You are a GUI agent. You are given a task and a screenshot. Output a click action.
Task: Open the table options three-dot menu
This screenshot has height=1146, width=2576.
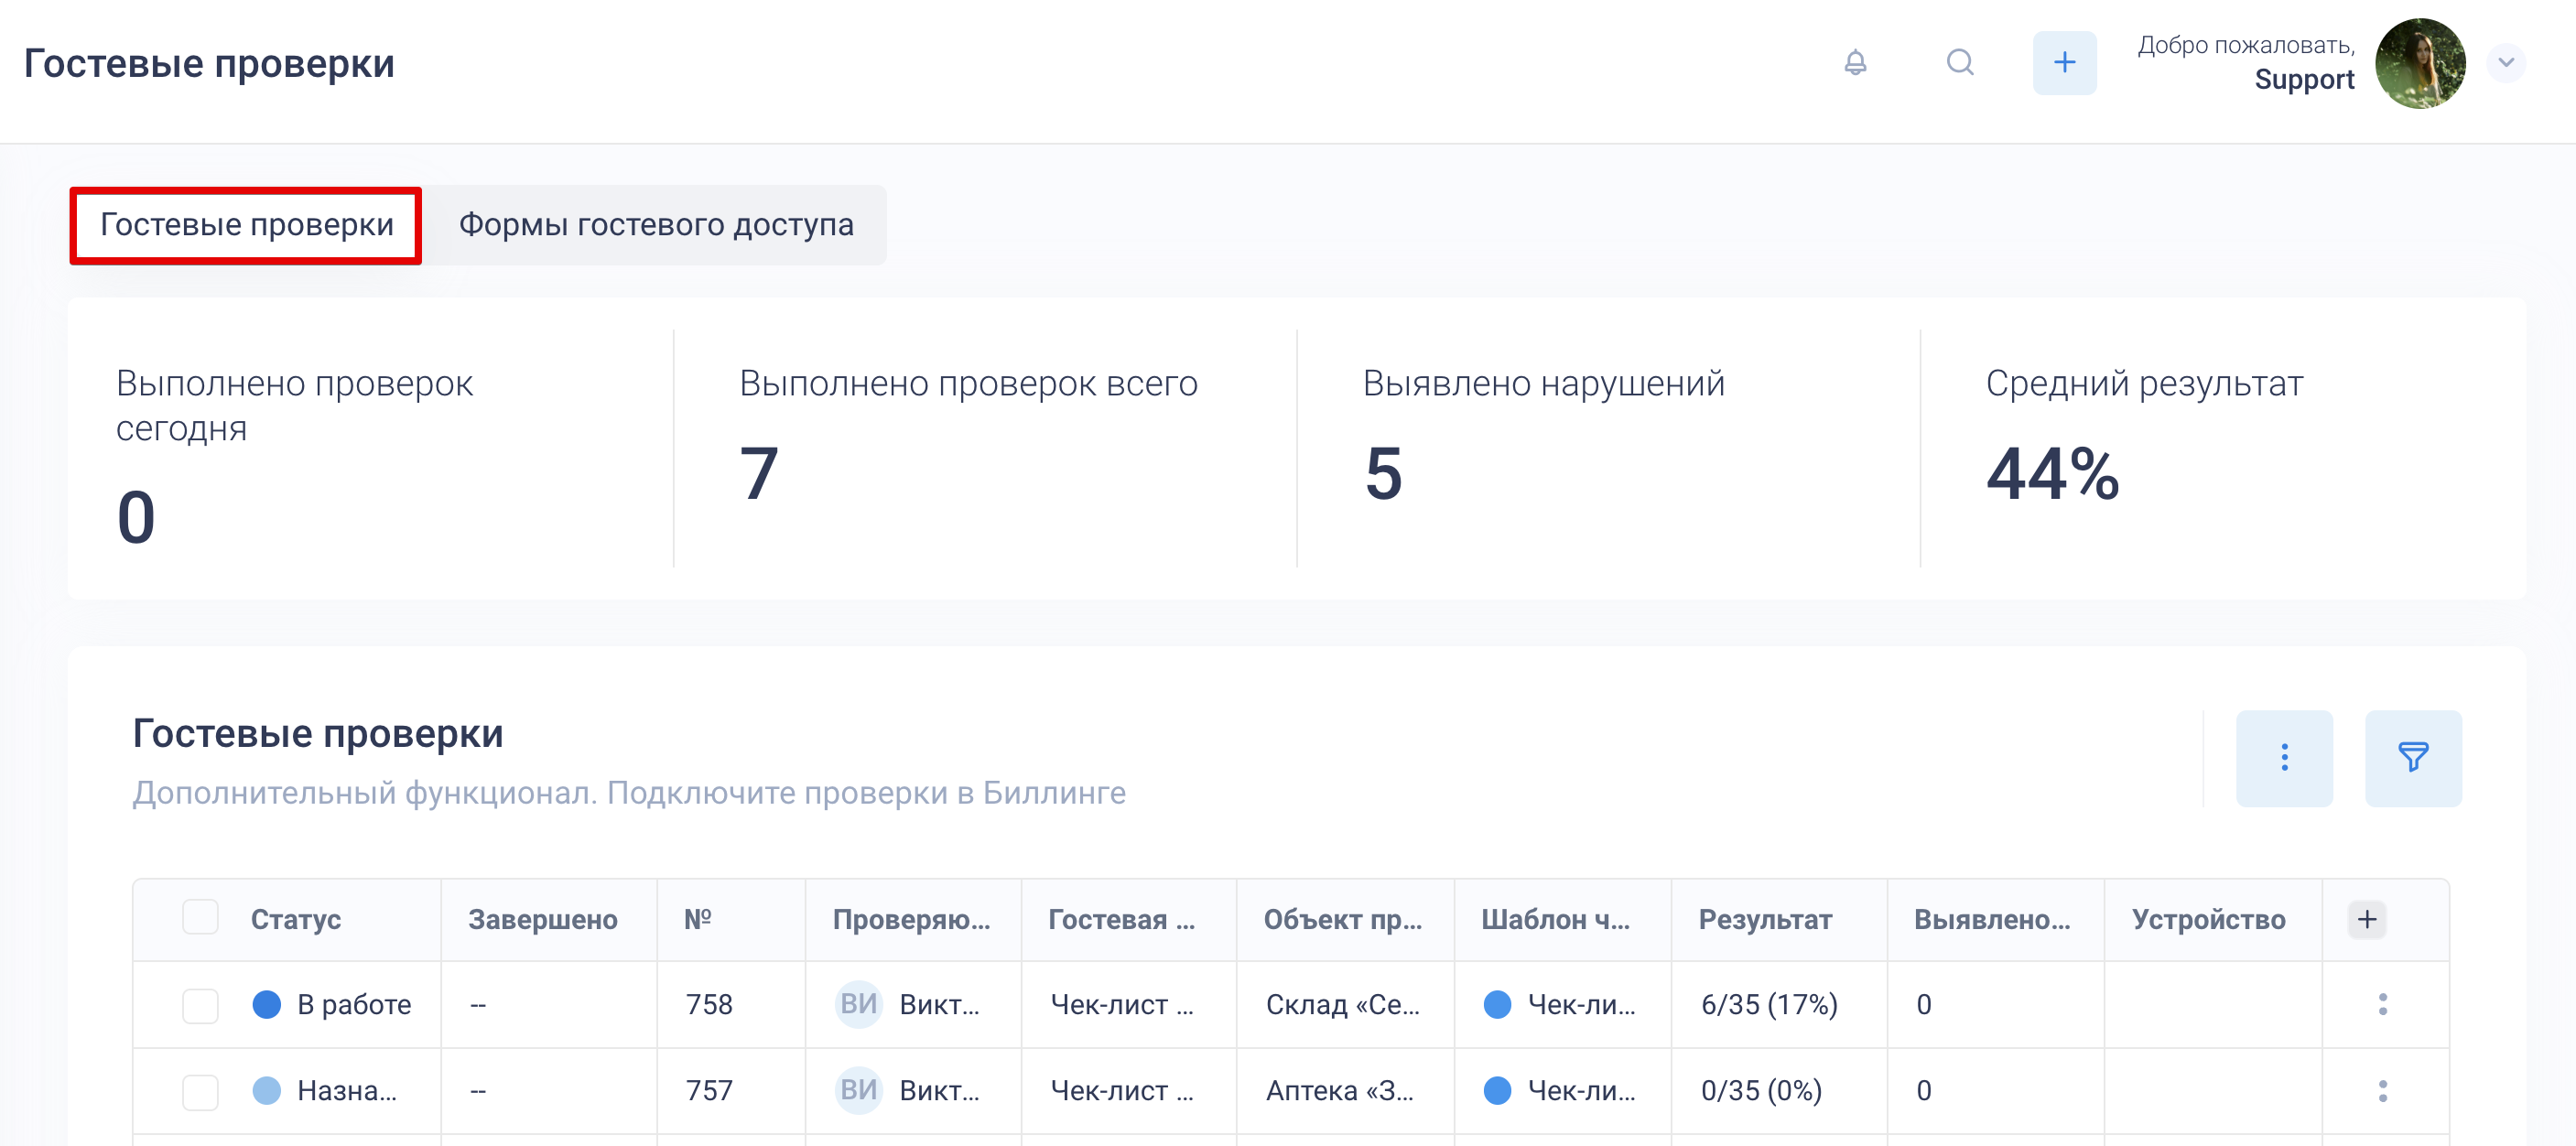coord(2283,758)
